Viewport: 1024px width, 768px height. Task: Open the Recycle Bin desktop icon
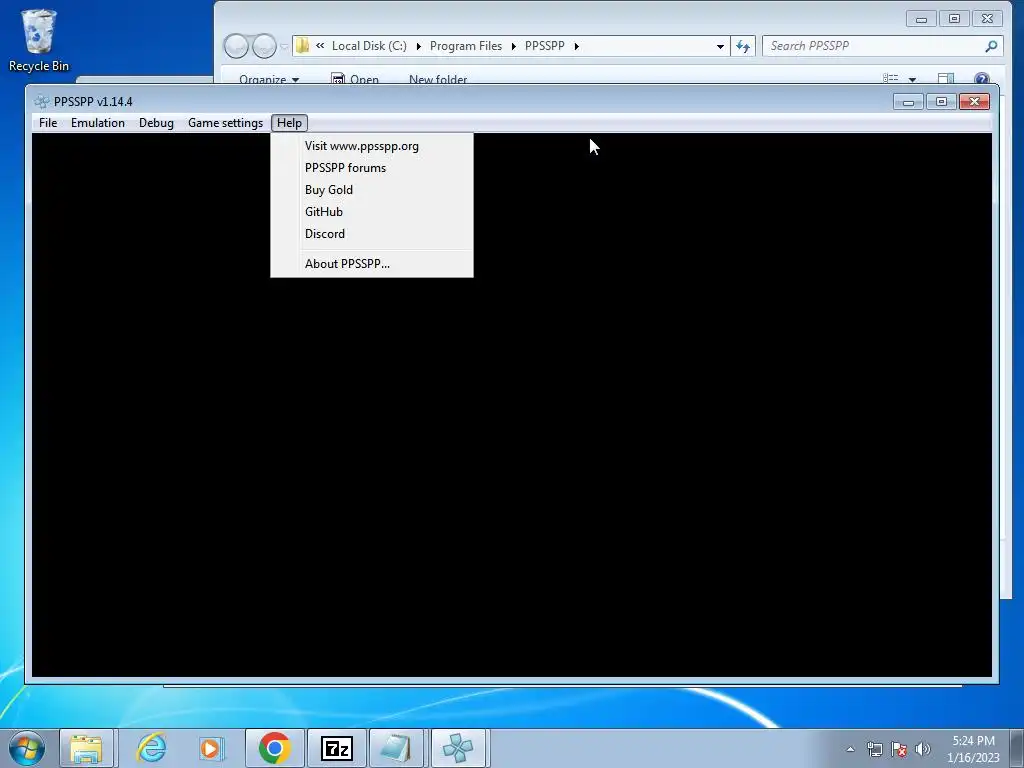(39, 40)
